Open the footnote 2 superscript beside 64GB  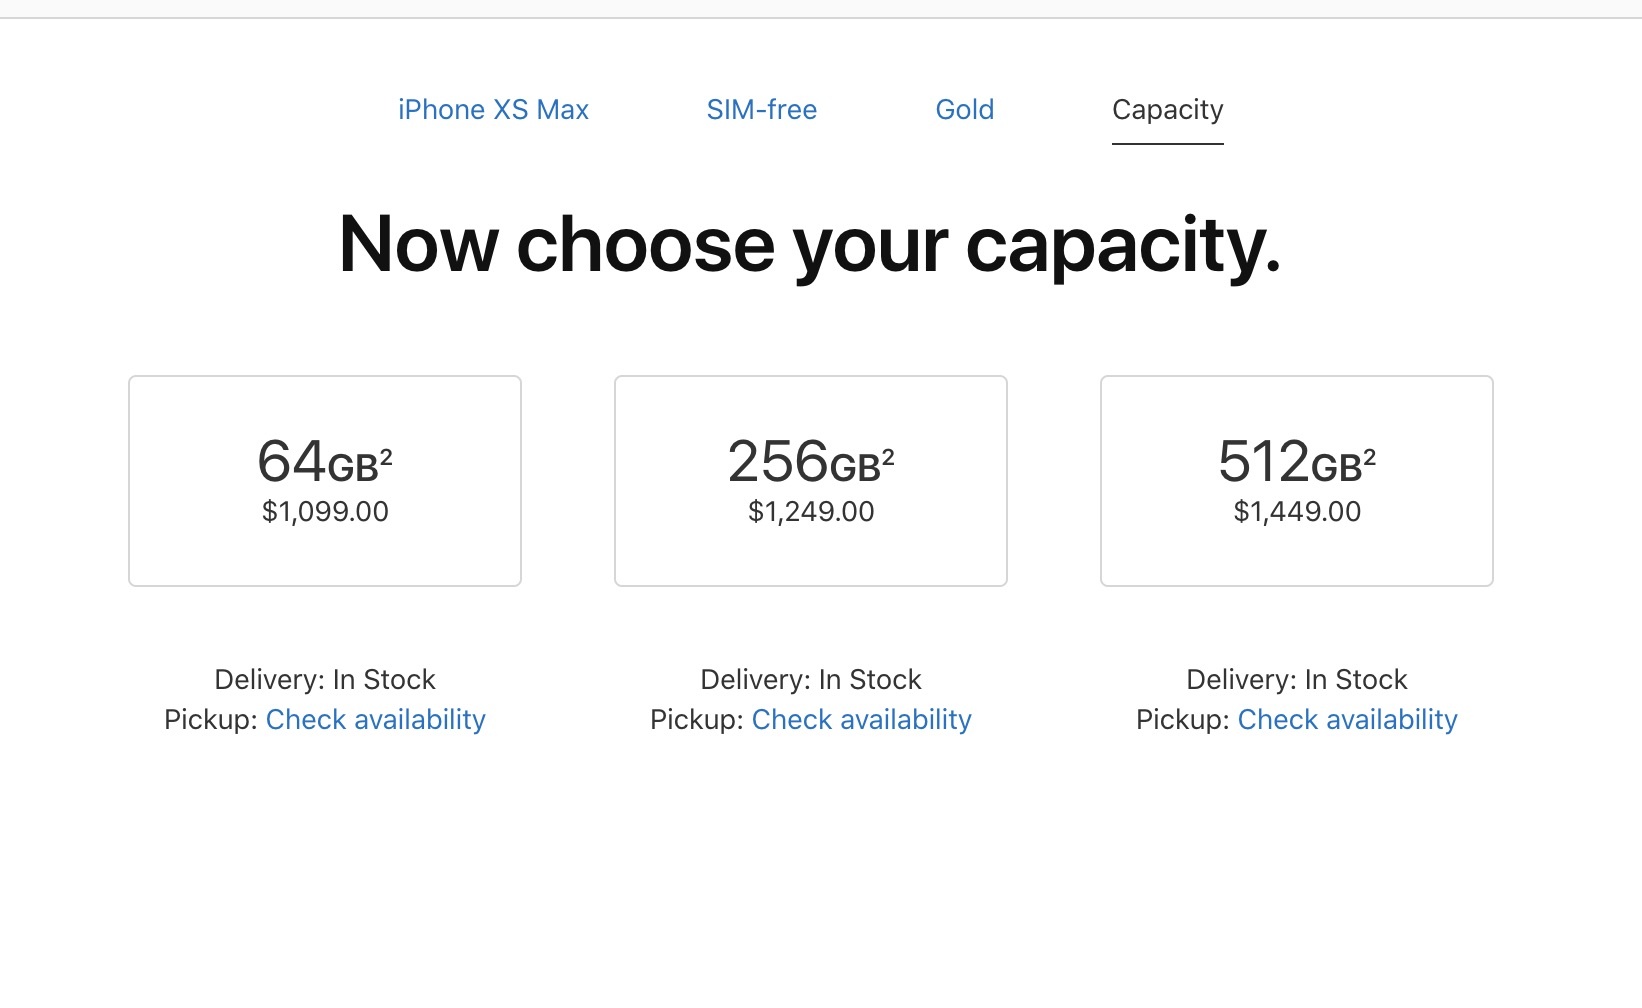coord(386,458)
